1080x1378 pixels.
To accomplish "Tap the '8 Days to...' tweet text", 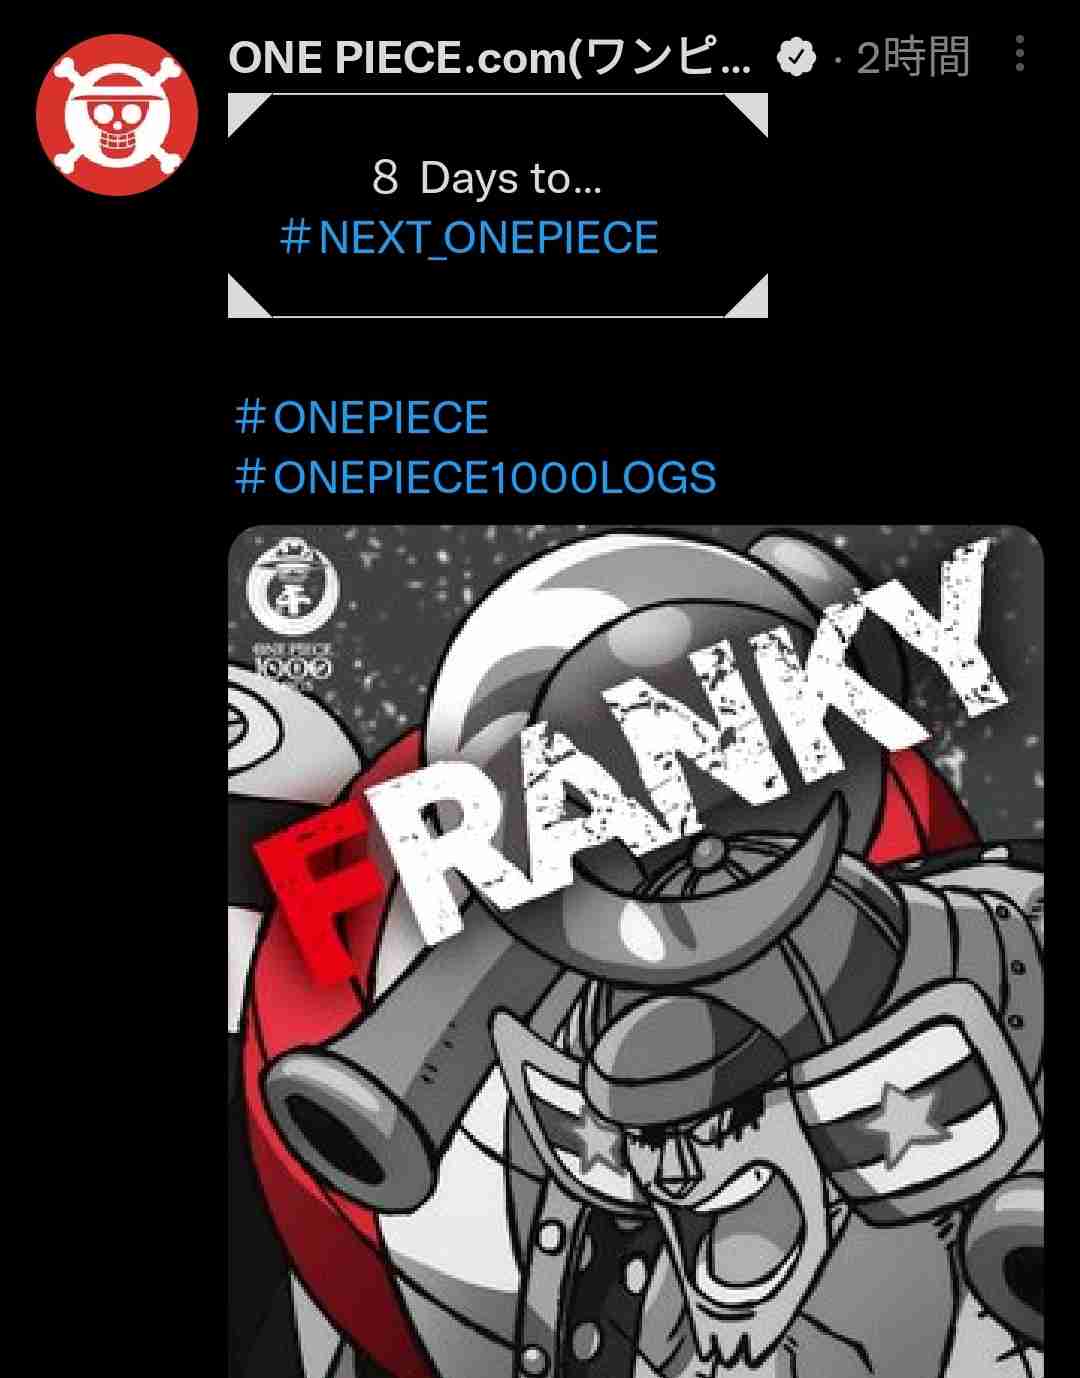I will click(487, 178).
